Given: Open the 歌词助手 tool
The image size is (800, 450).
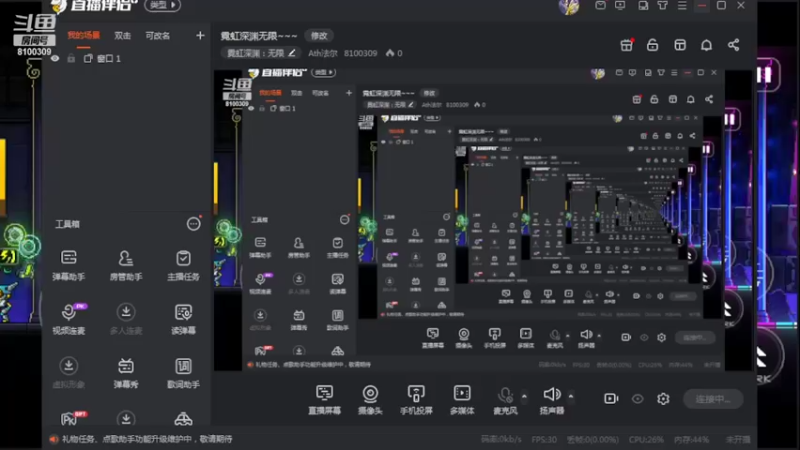Looking at the screenshot, I should pyautogui.click(x=183, y=373).
